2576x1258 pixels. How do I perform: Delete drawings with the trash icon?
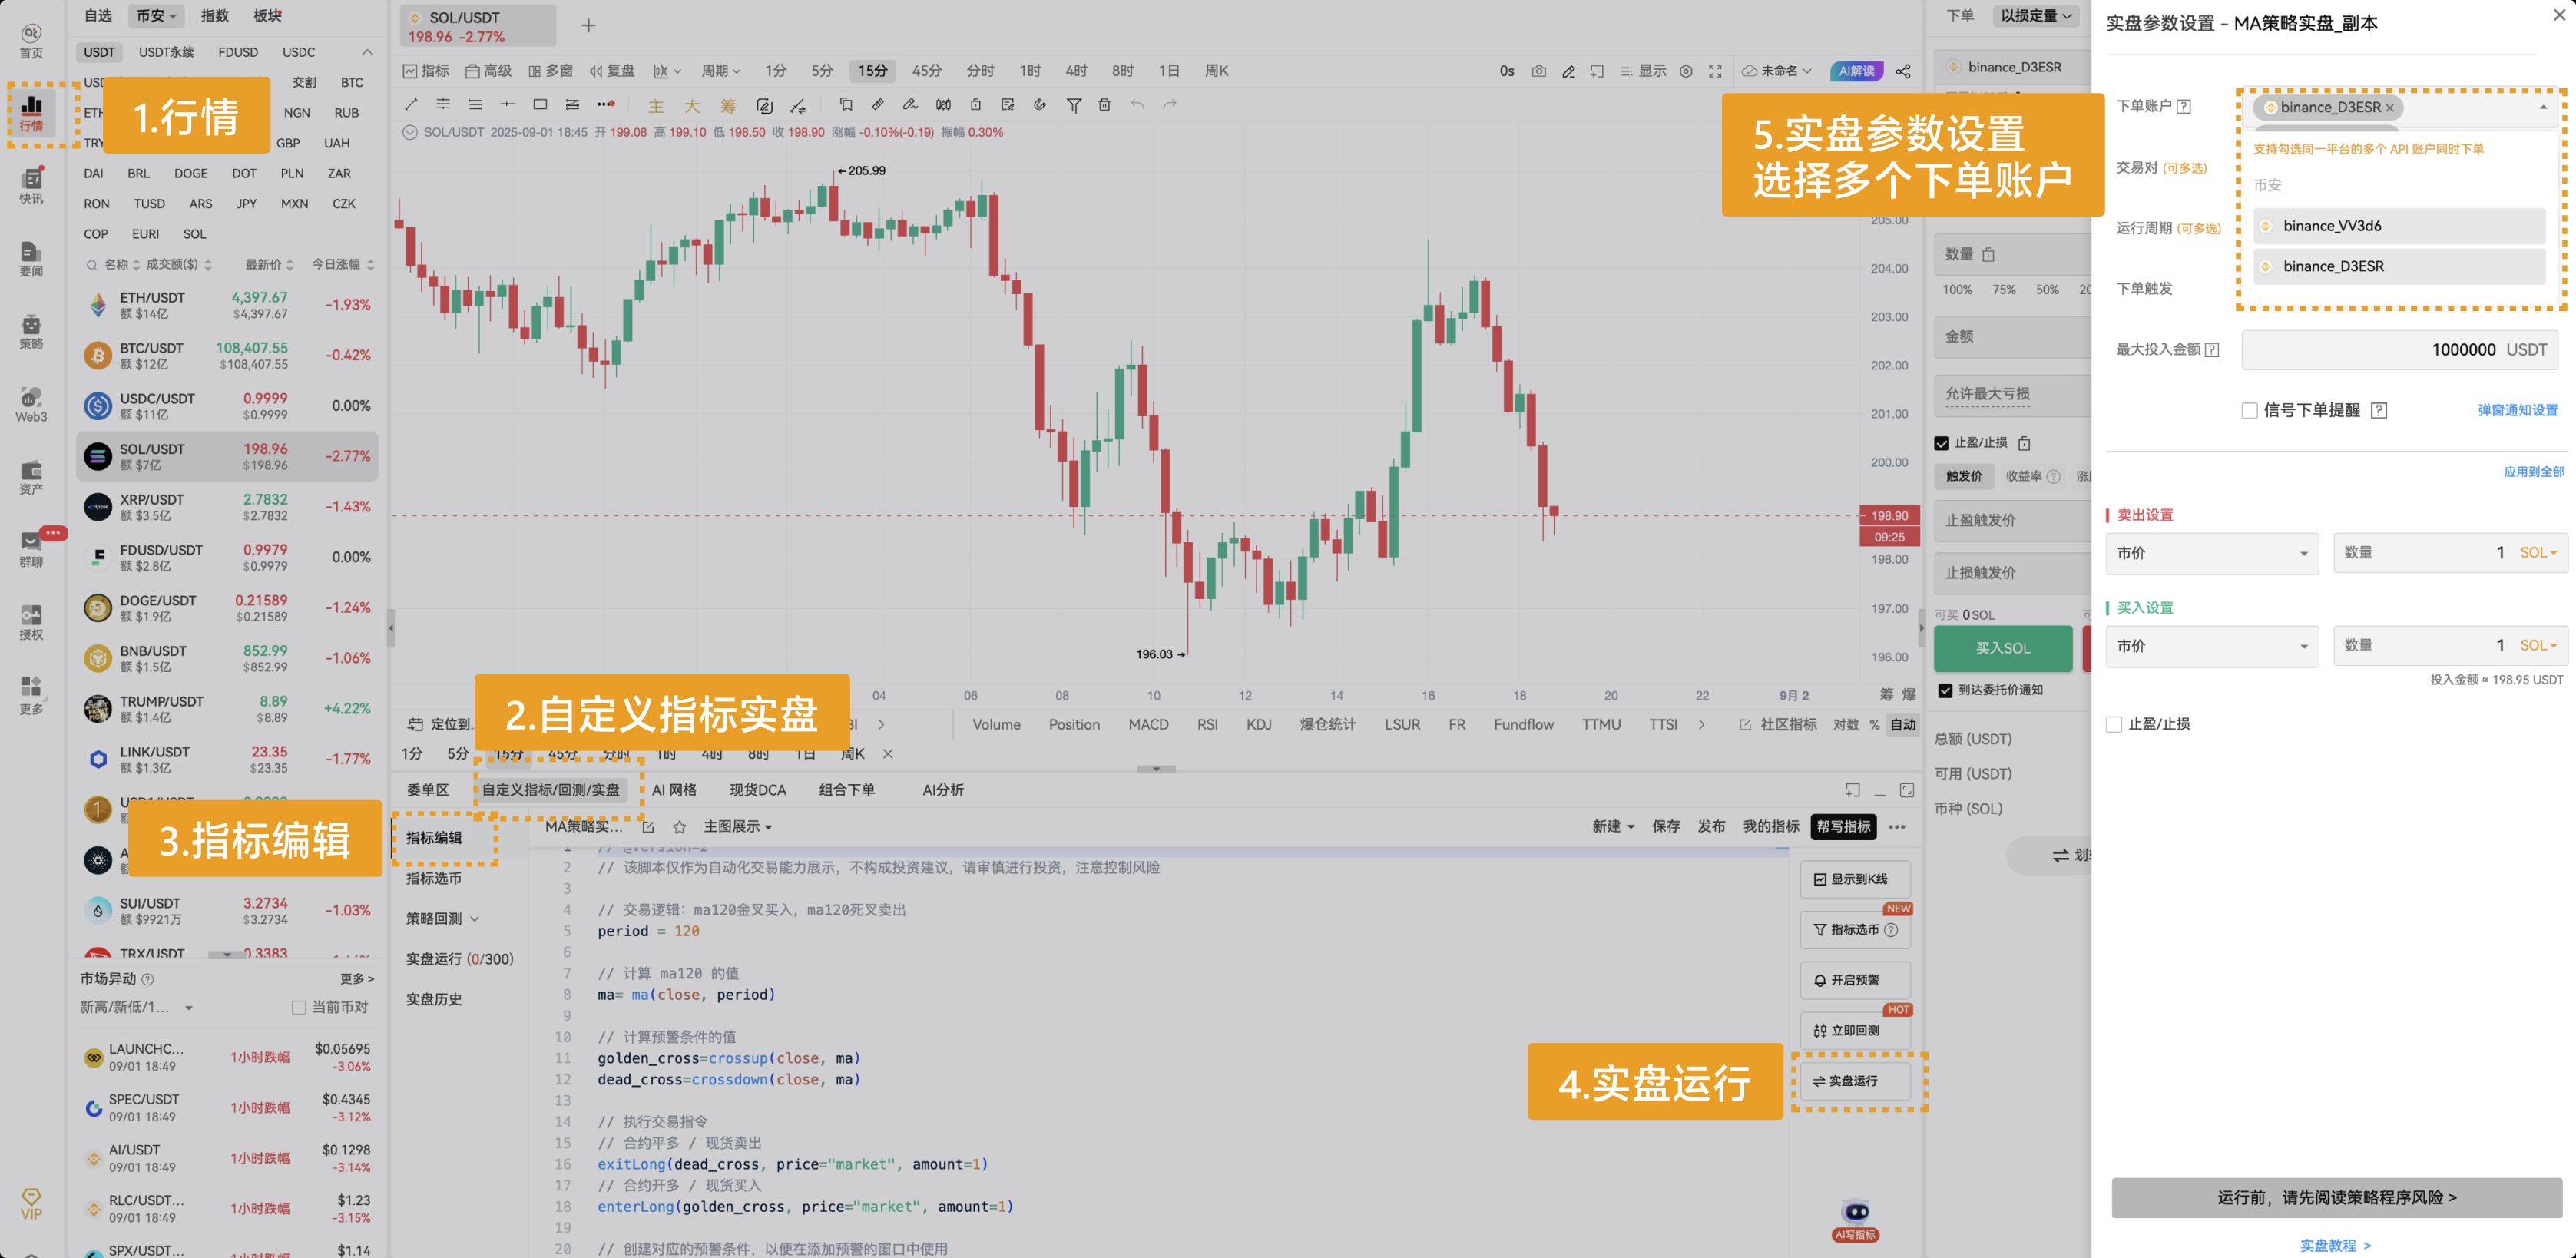point(1104,104)
